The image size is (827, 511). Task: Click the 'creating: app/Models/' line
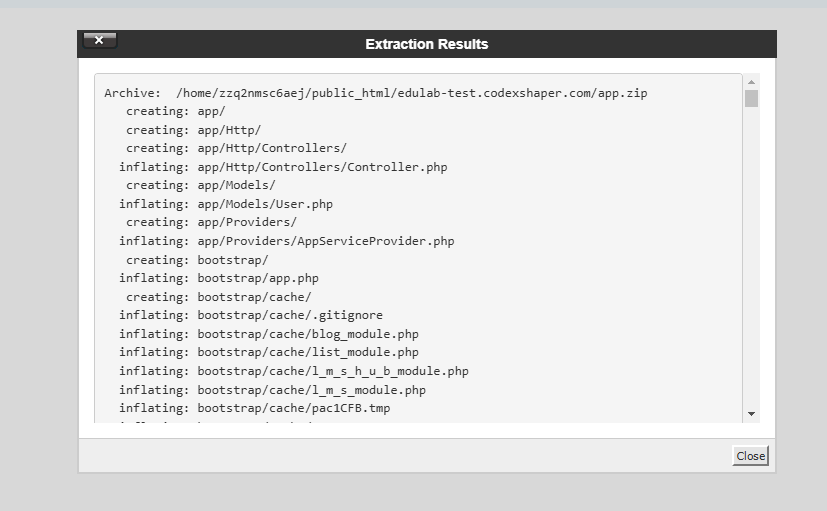[200, 185]
